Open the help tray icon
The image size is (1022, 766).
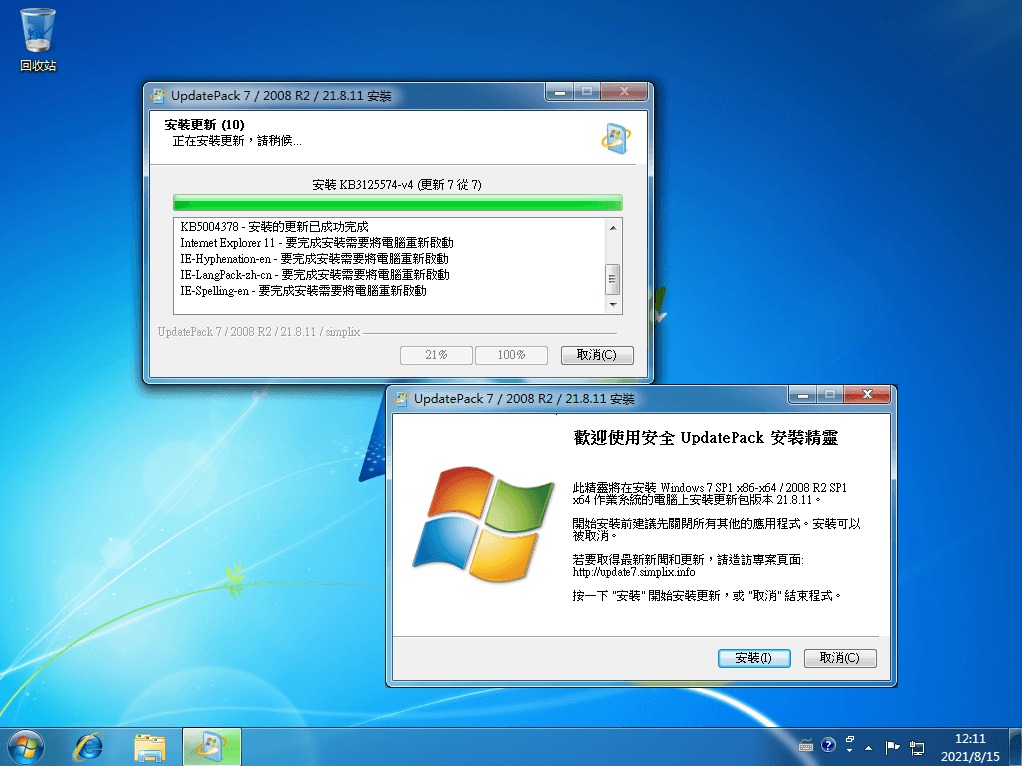(828, 745)
